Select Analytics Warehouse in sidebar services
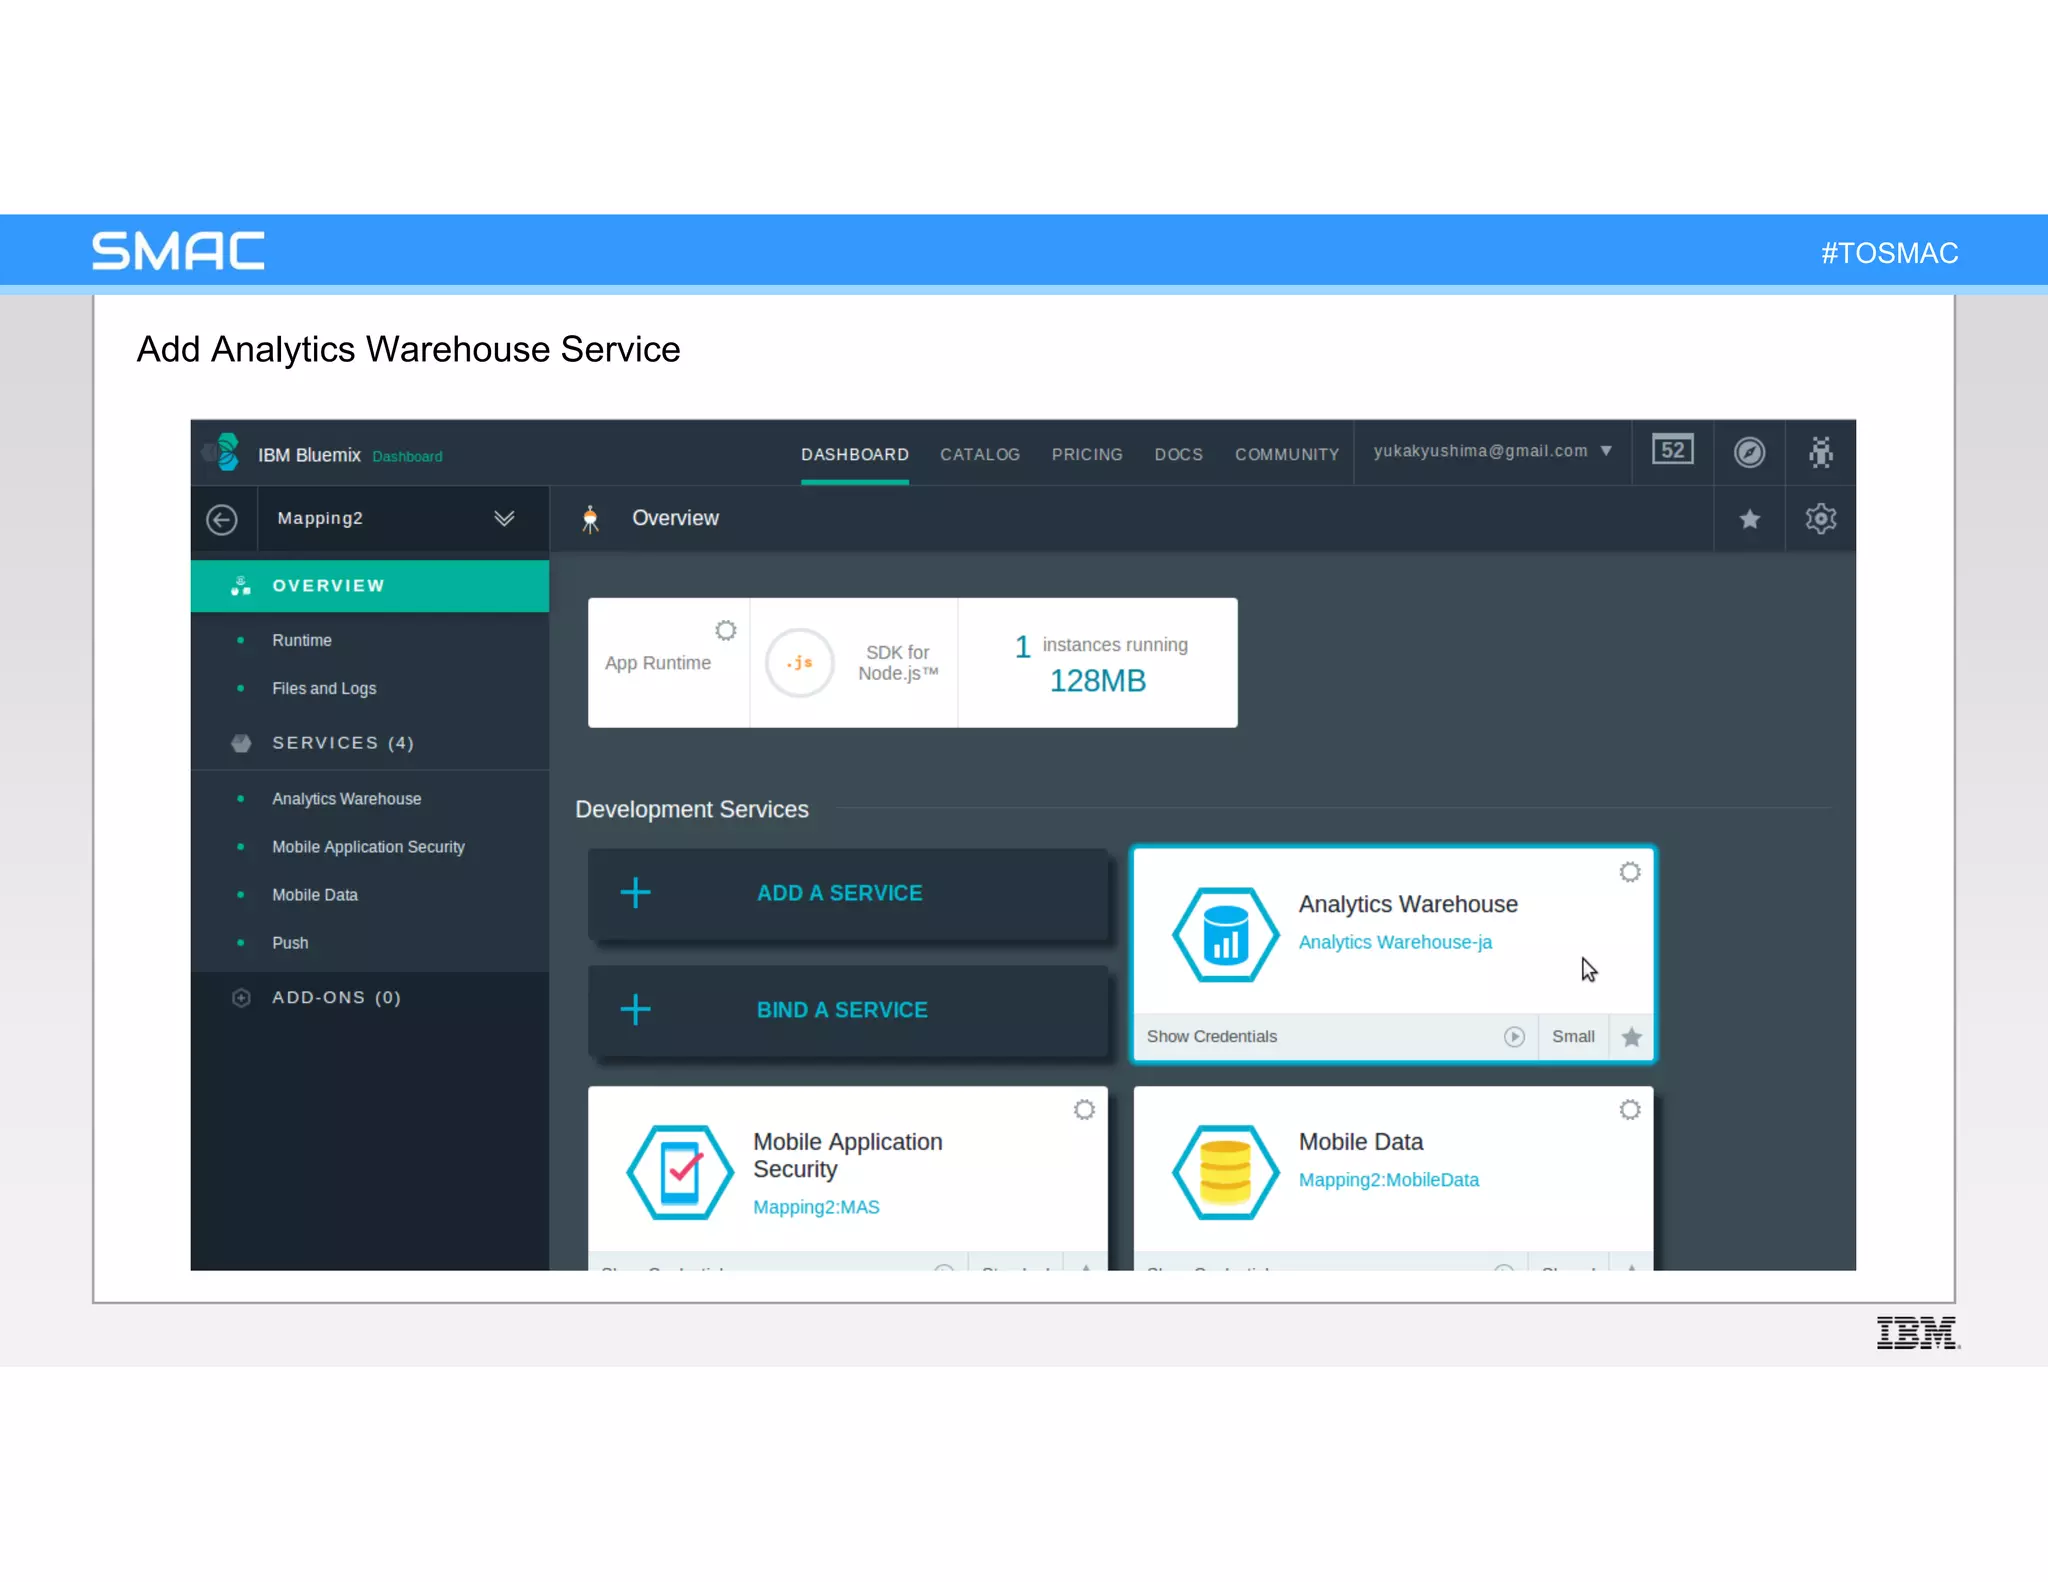The width and height of the screenshot is (2048, 1582). [346, 799]
